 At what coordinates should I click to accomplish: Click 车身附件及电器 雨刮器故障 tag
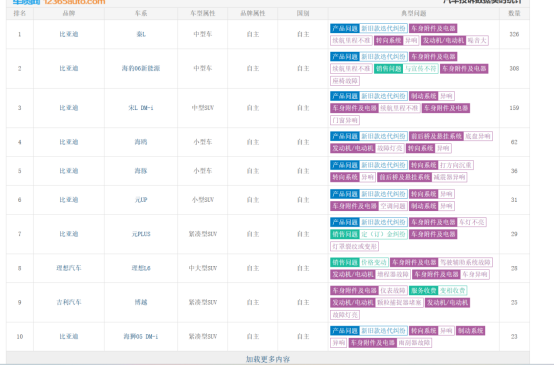[390, 343]
